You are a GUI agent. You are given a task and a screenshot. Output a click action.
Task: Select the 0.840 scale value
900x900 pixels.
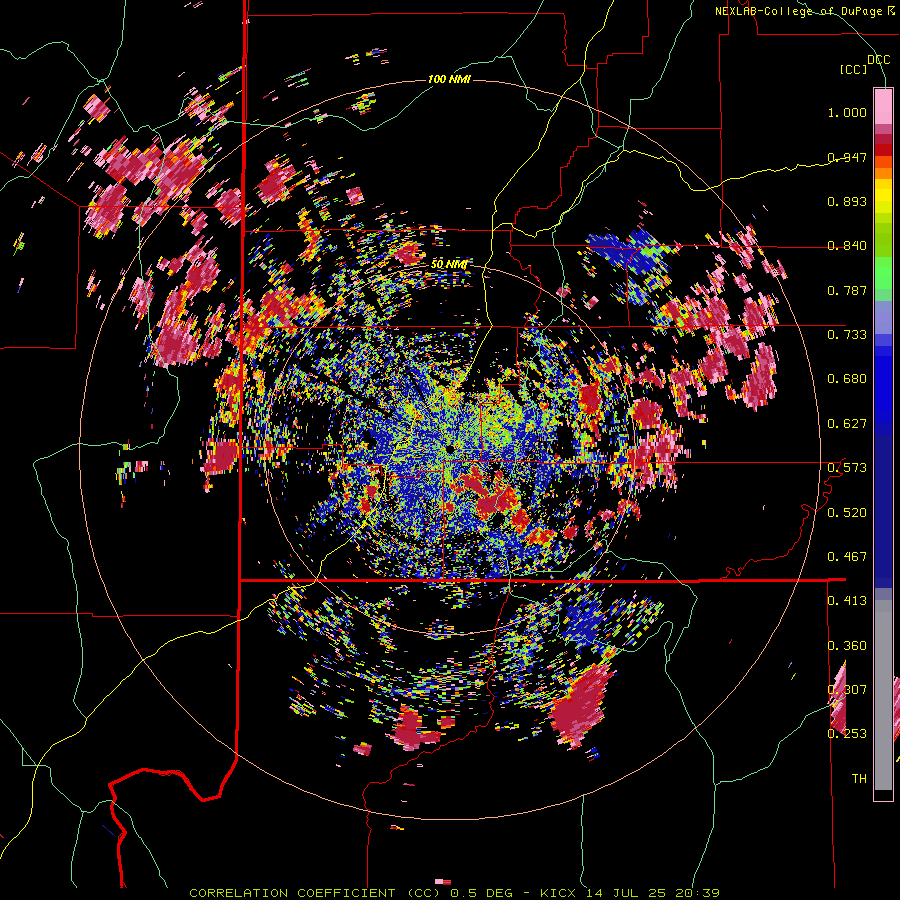click(x=847, y=246)
